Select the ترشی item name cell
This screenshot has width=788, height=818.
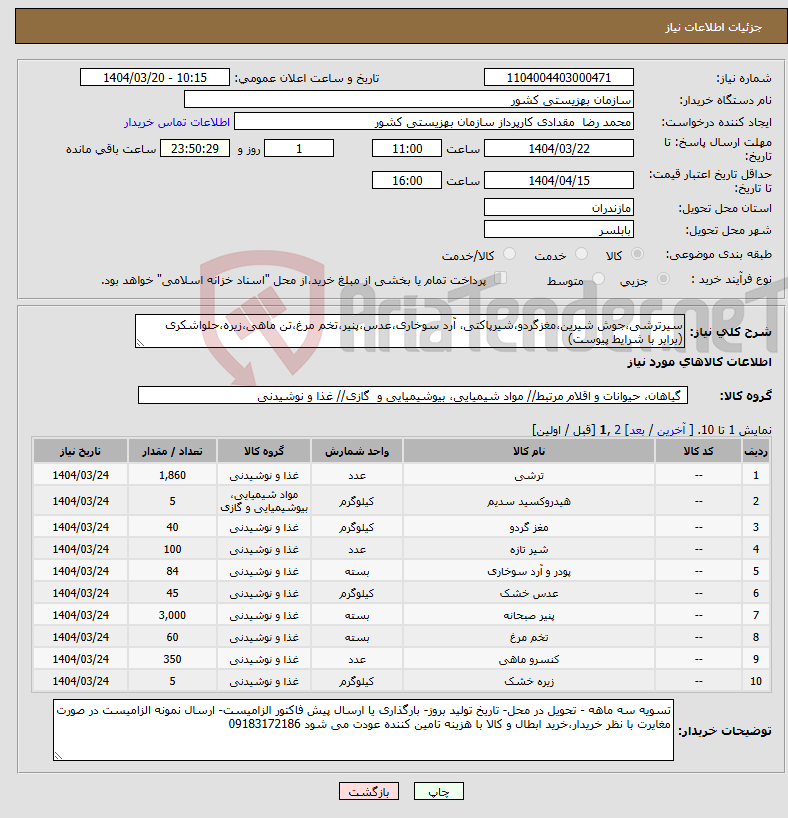[529, 475]
